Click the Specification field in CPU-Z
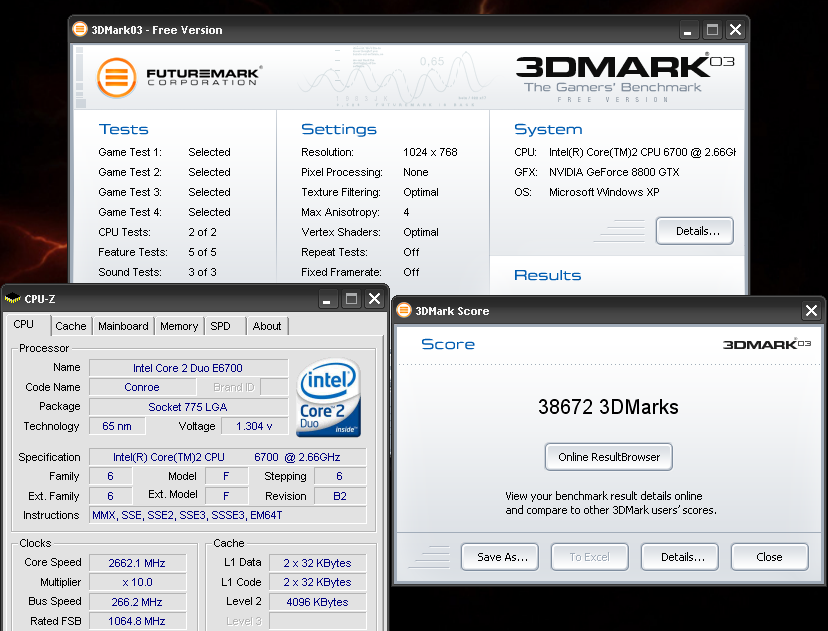This screenshot has height=631, width=828. point(228,457)
